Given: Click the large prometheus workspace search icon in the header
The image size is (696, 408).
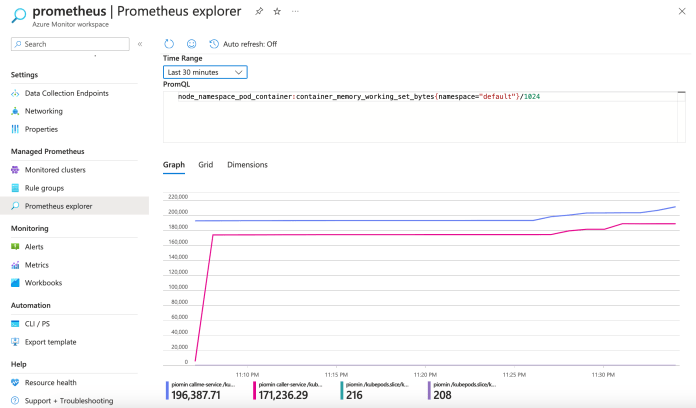Looking at the screenshot, I should [x=19, y=15].
